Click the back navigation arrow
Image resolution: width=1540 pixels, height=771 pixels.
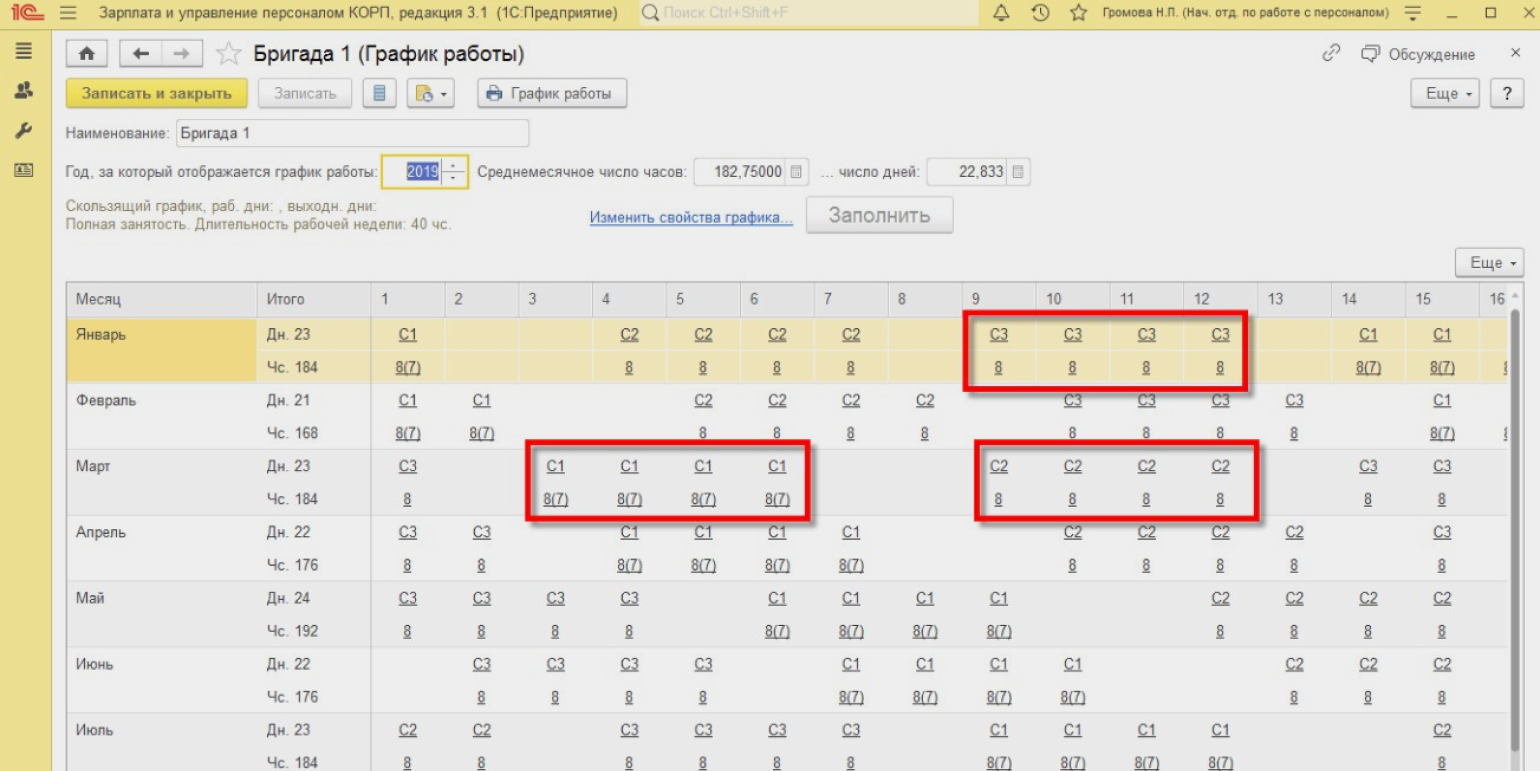click(x=141, y=54)
